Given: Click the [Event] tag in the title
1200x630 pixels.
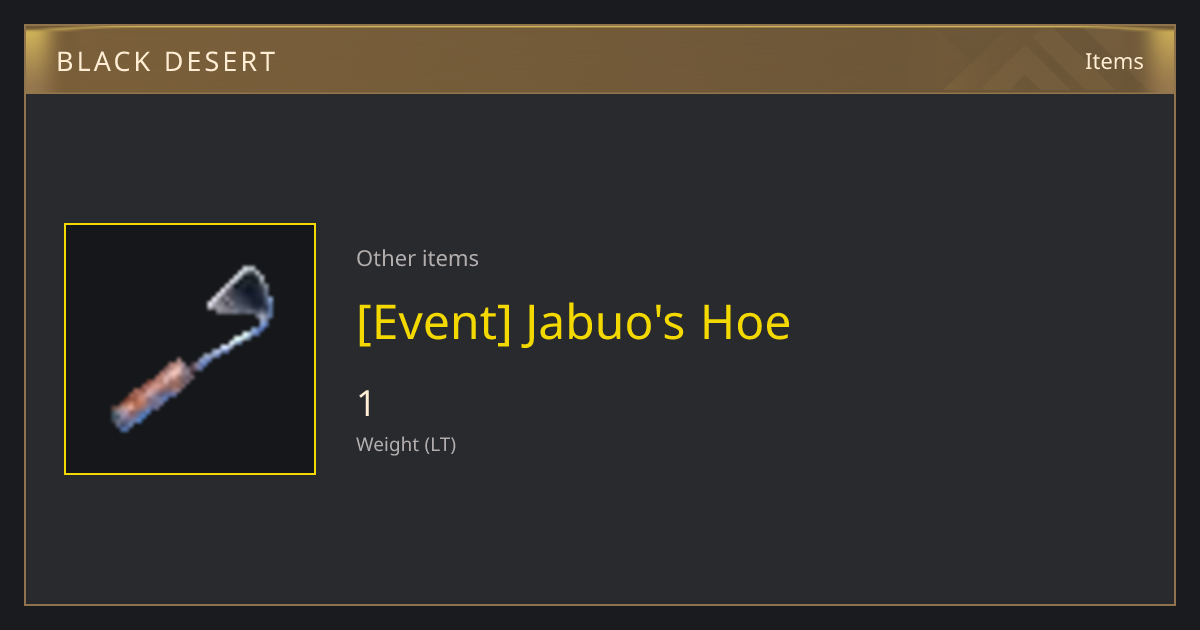Looking at the screenshot, I should tap(434, 323).
